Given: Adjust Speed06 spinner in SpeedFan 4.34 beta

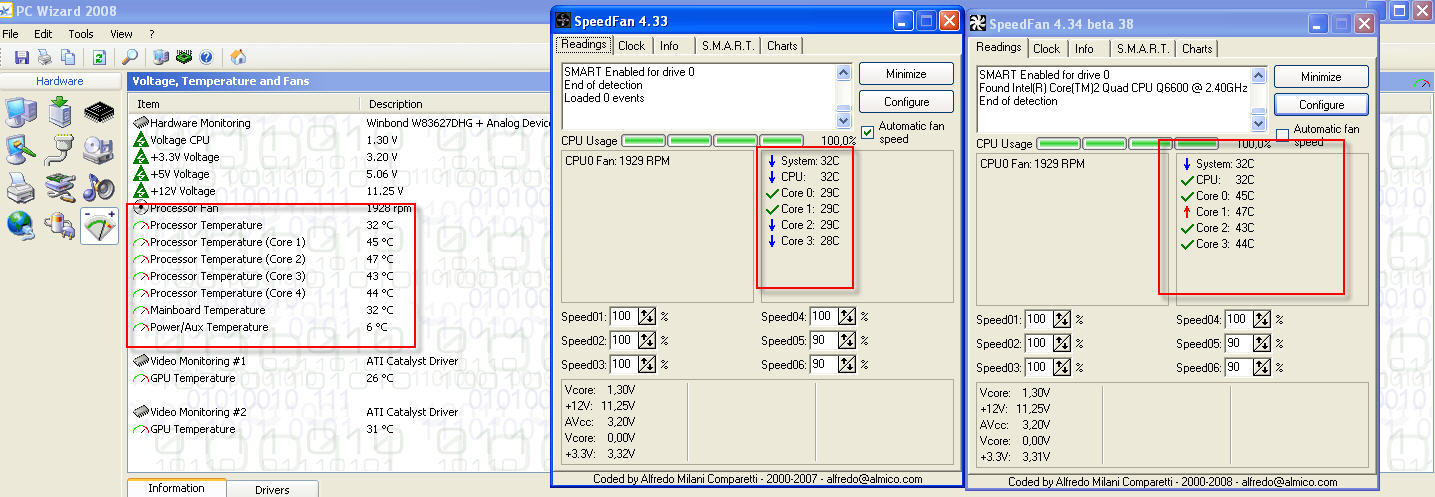Looking at the screenshot, I should coord(1262,368).
